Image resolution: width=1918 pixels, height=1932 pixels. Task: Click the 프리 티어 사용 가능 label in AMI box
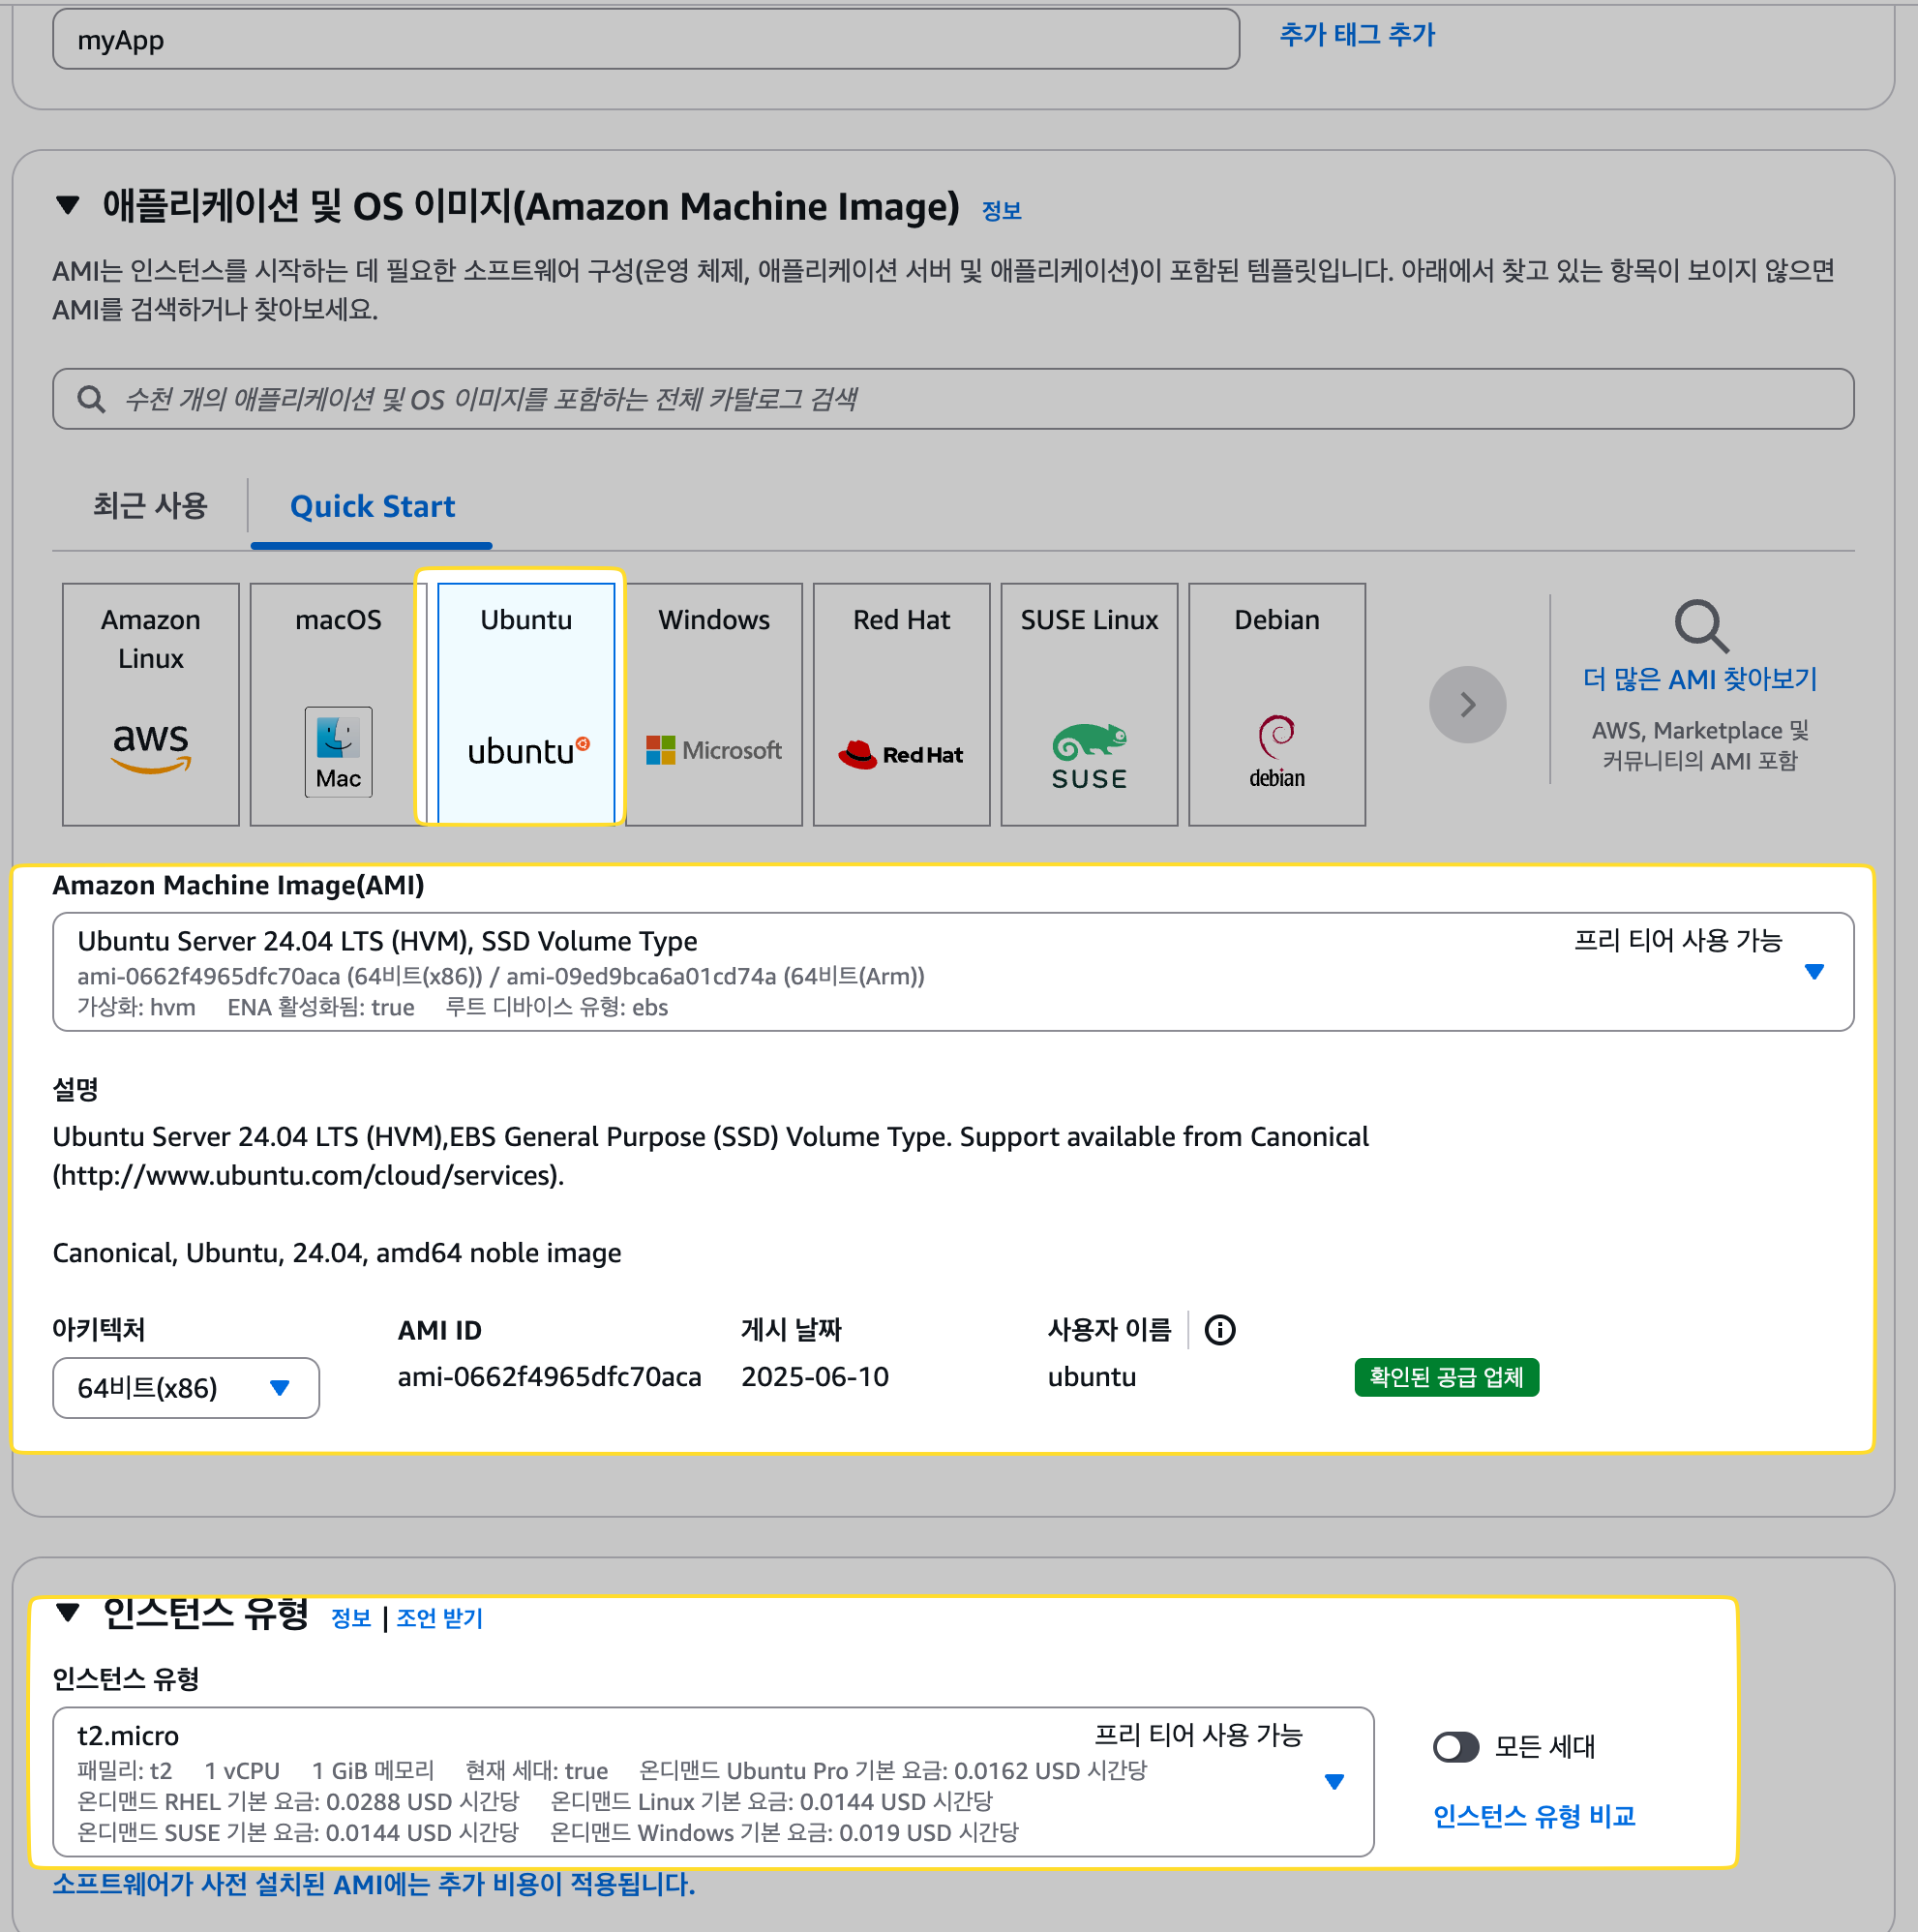coord(1678,941)
